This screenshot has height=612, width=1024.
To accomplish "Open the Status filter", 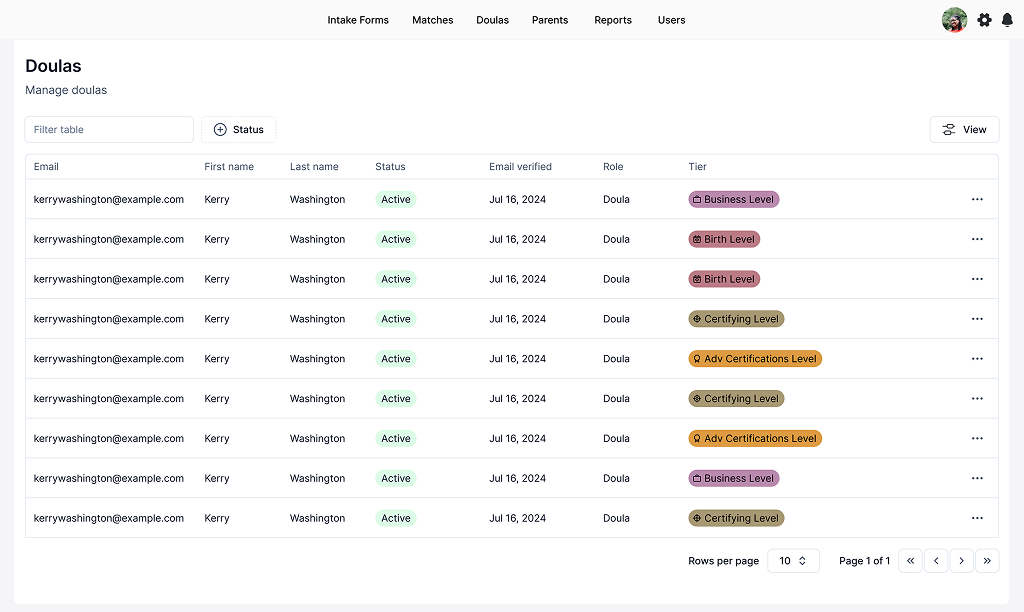I will tap(239, 129).
